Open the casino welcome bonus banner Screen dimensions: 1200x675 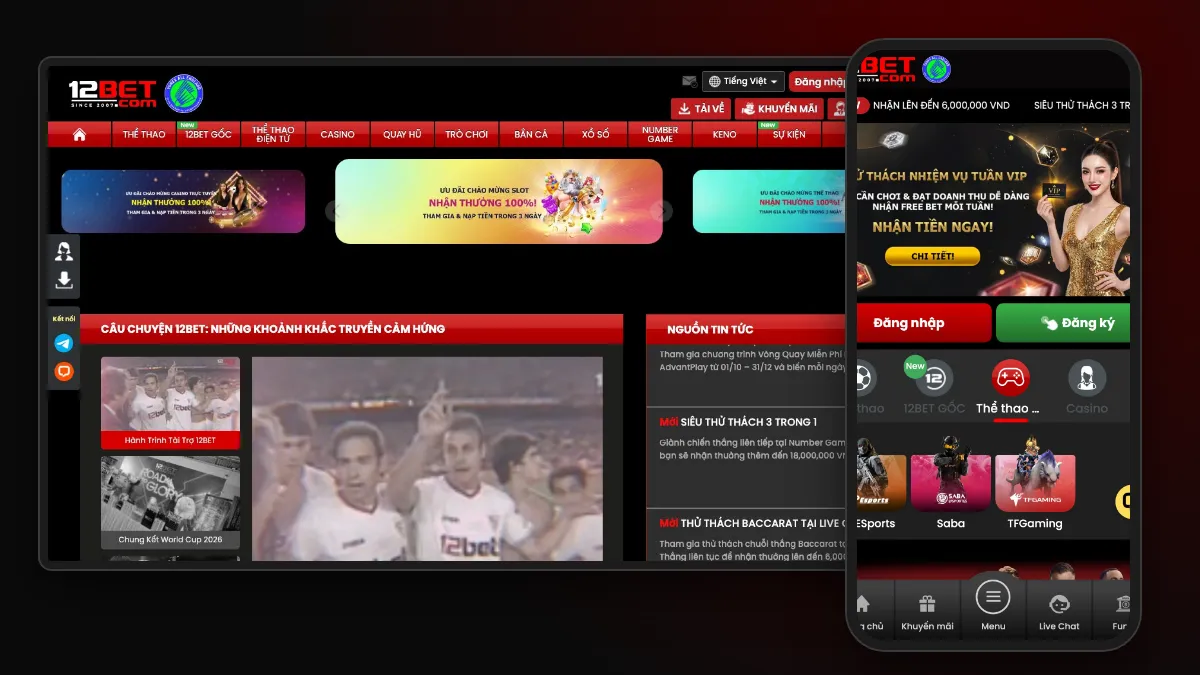click(183, 201)
